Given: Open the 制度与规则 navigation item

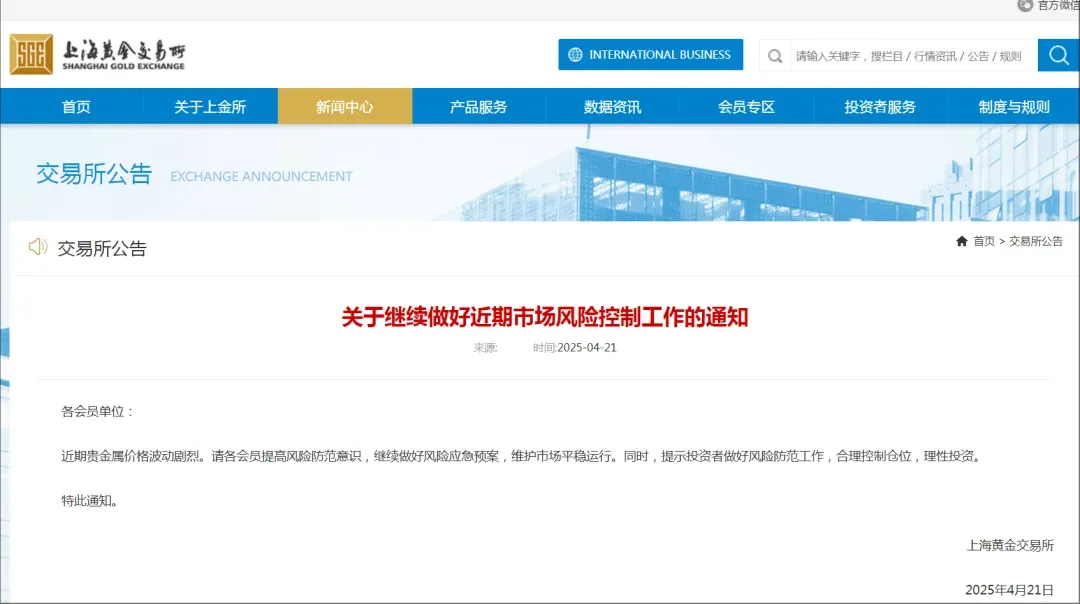Looking at the screenshot, I should tap(1014, 107).
